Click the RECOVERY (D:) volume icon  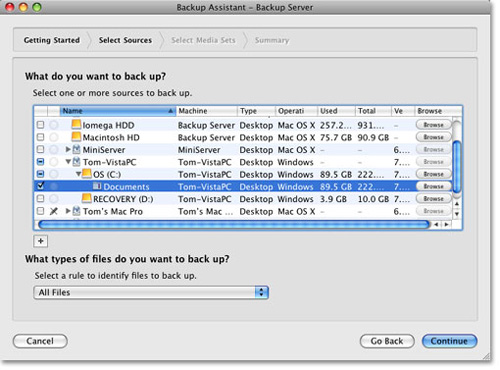87,198
